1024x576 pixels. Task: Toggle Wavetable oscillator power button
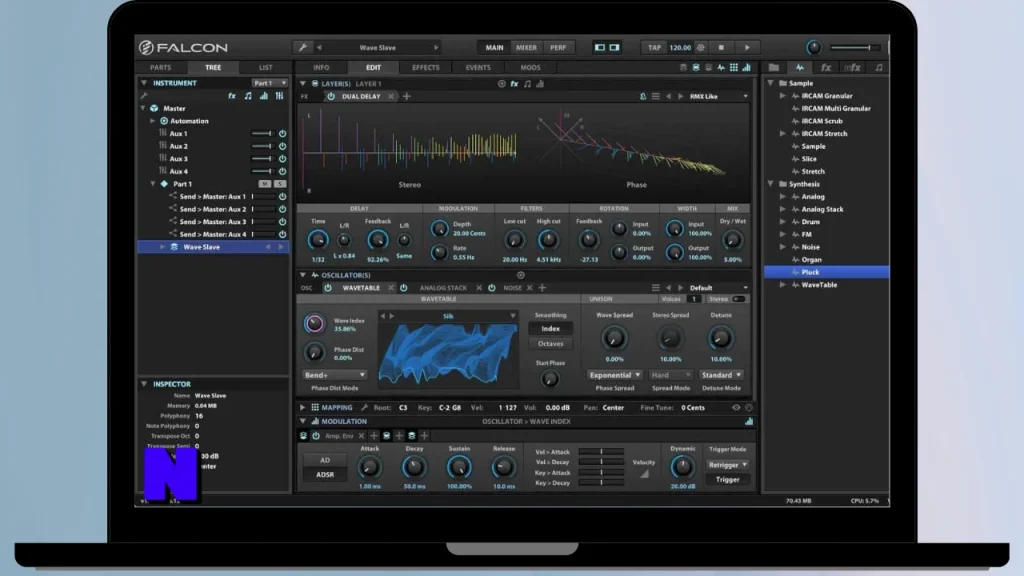pyautogui.click(x=328, y=287)
